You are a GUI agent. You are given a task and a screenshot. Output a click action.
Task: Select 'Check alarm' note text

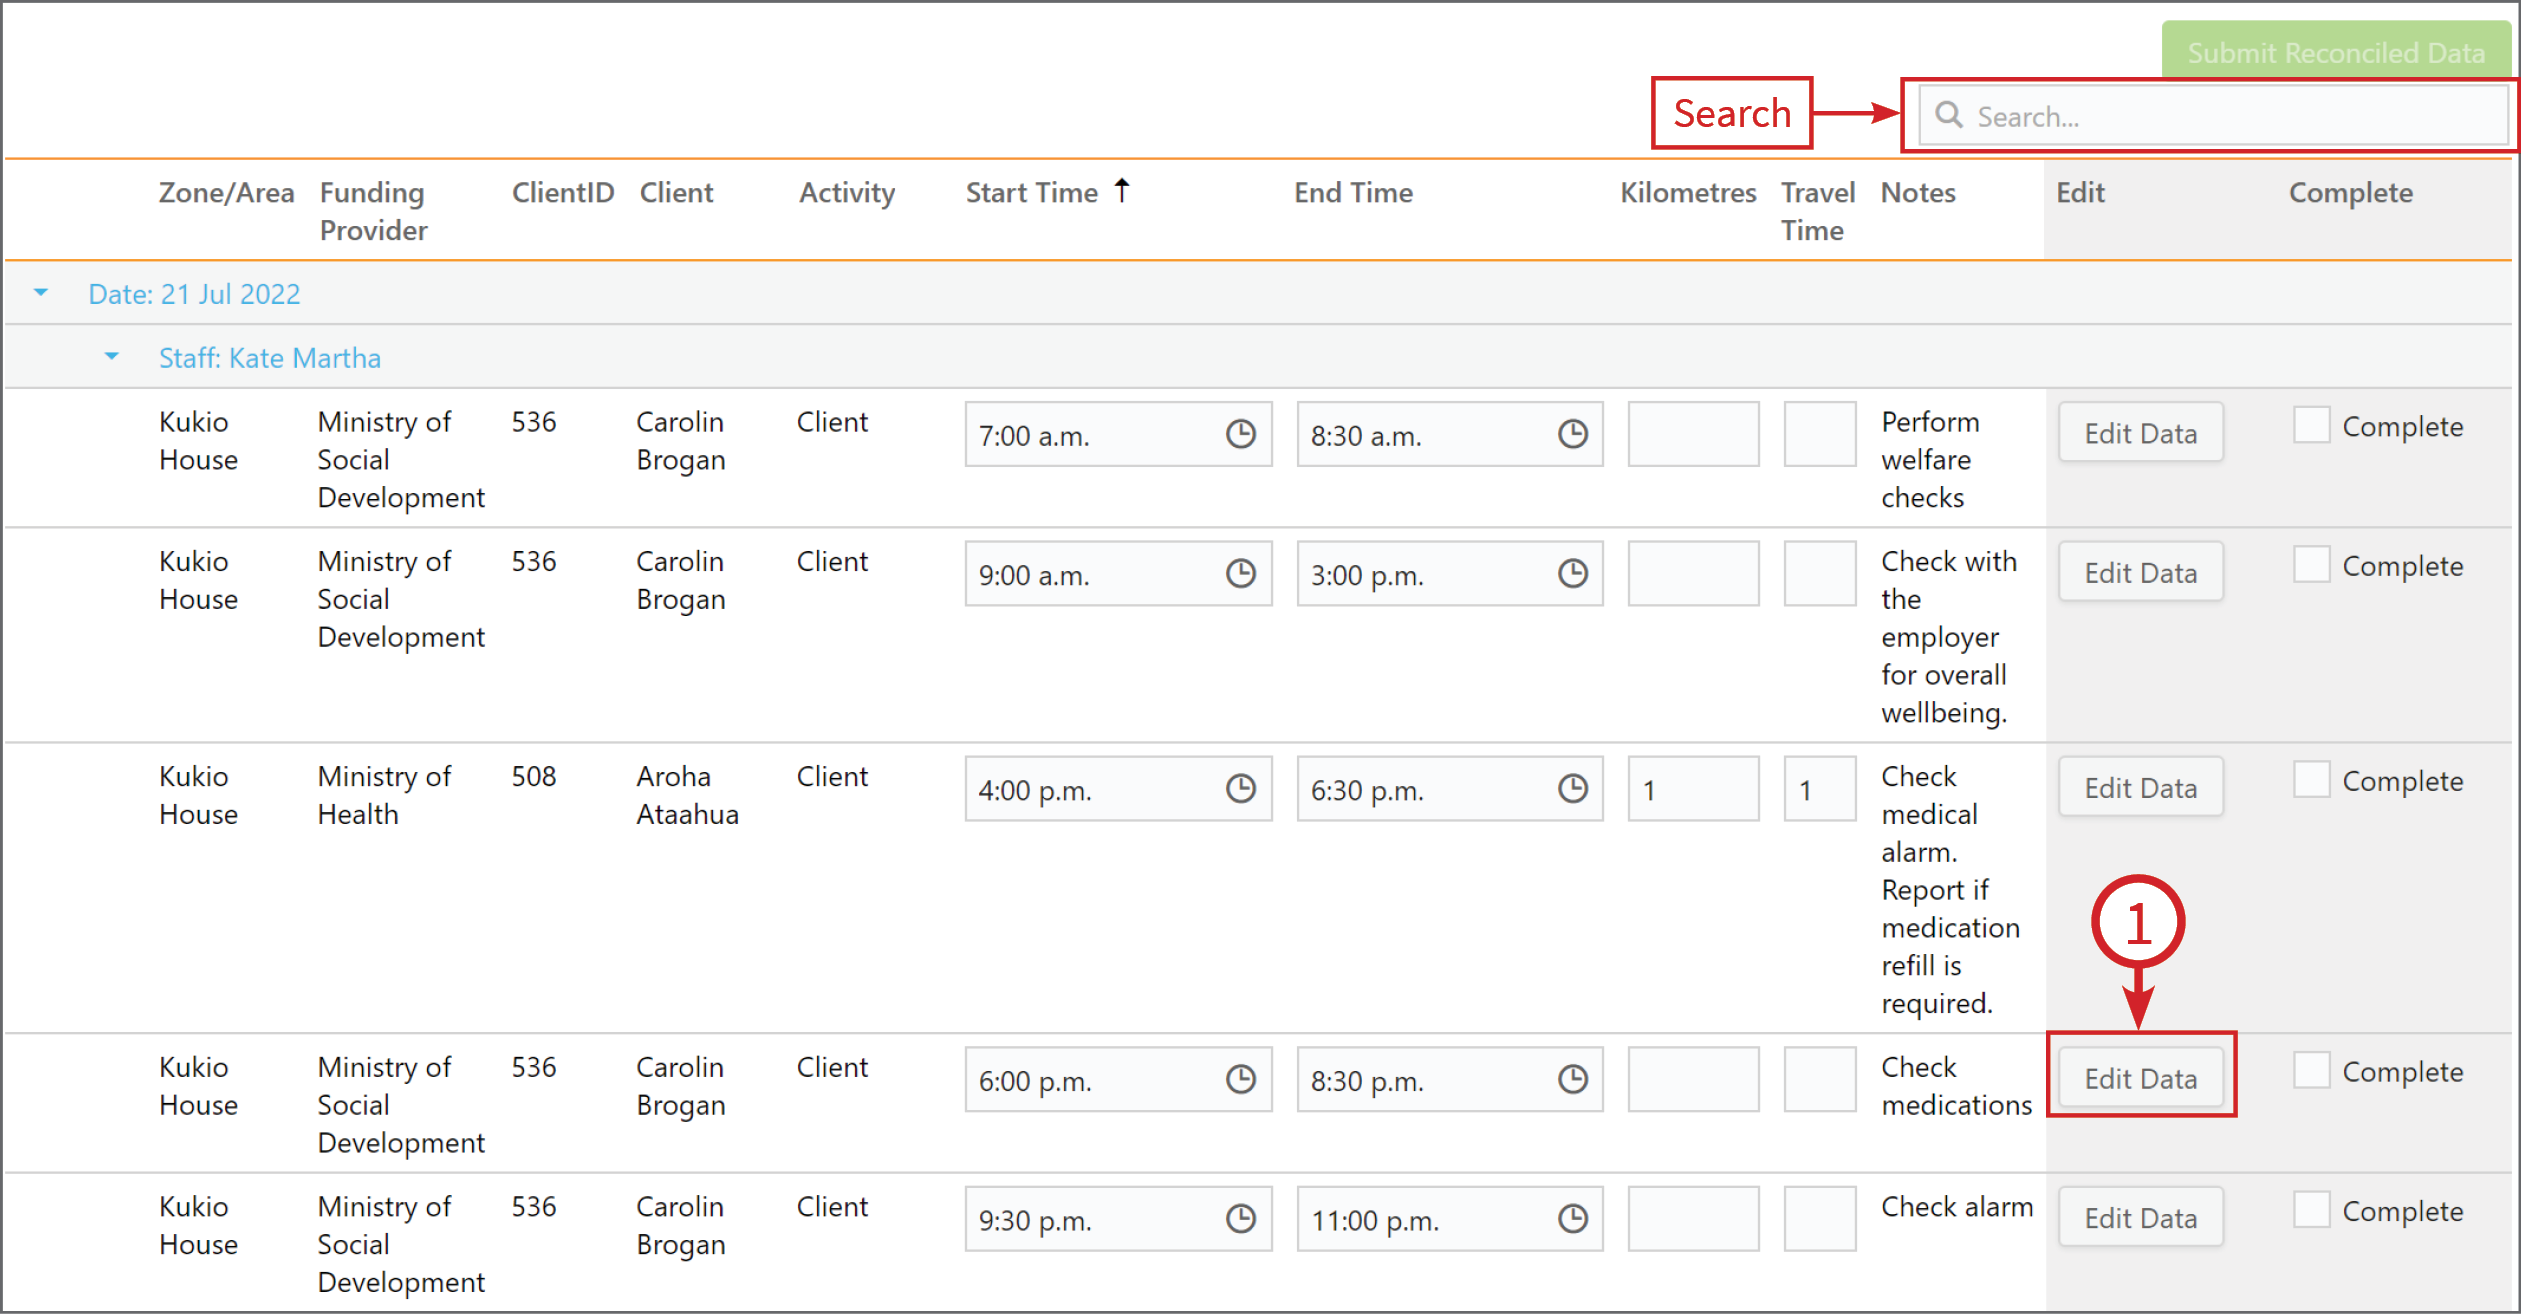point(1957,1206)
